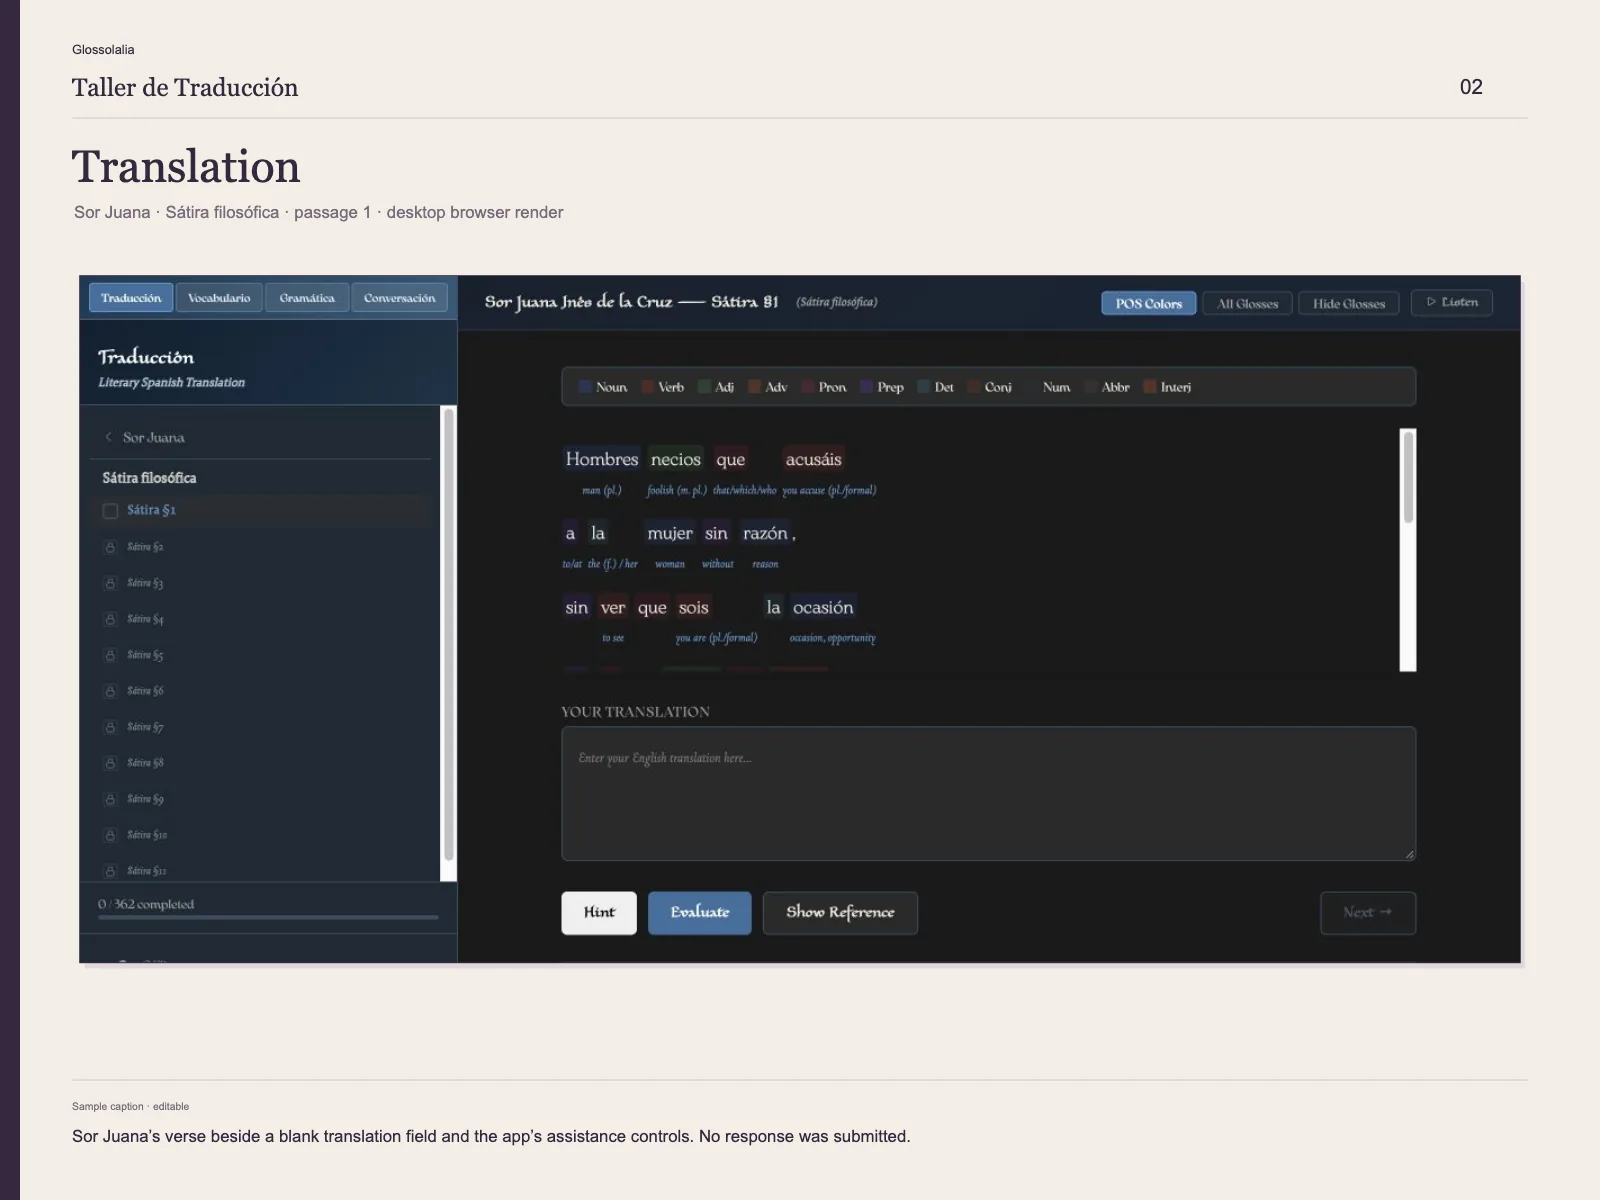Image resolution: width=1600 pixels, height=1200 pixels.
Task: Click the gloss 'occasion, opportunity'
Action: tap(832, 638)
